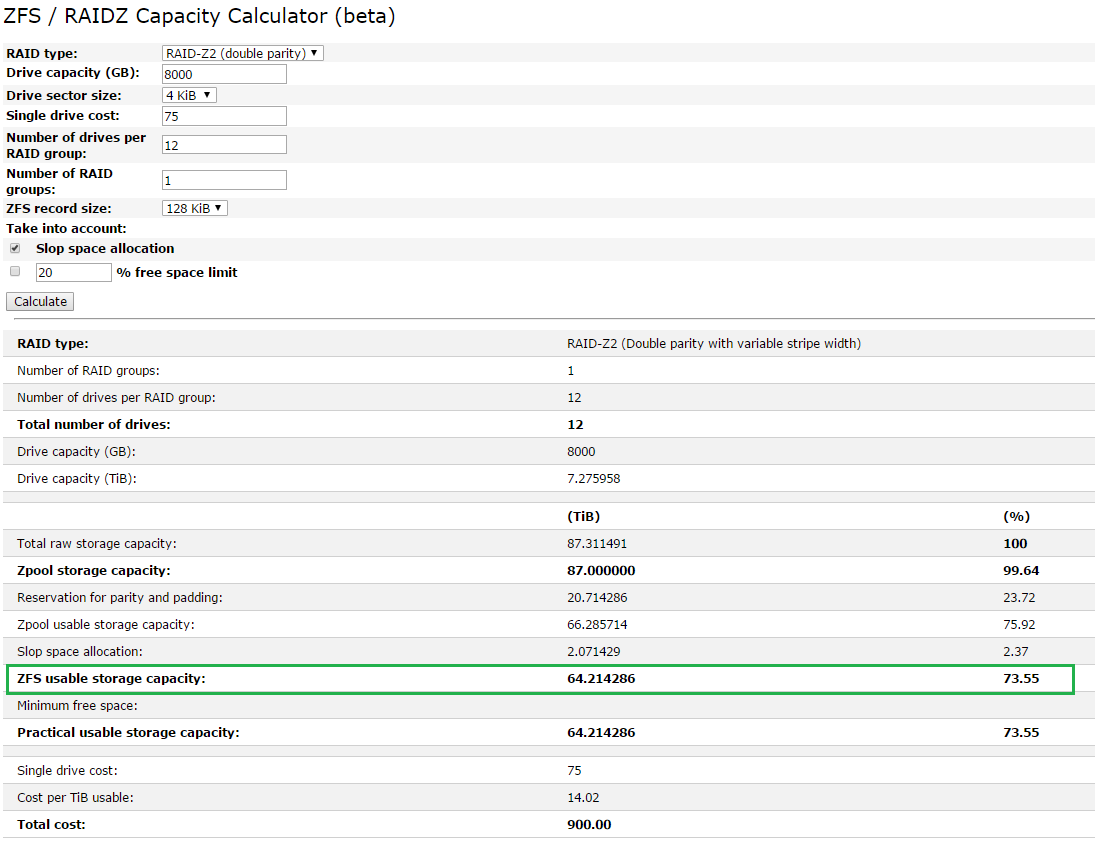Click the Zpool storage capacity value 87.000000

(x=600, y=570)
